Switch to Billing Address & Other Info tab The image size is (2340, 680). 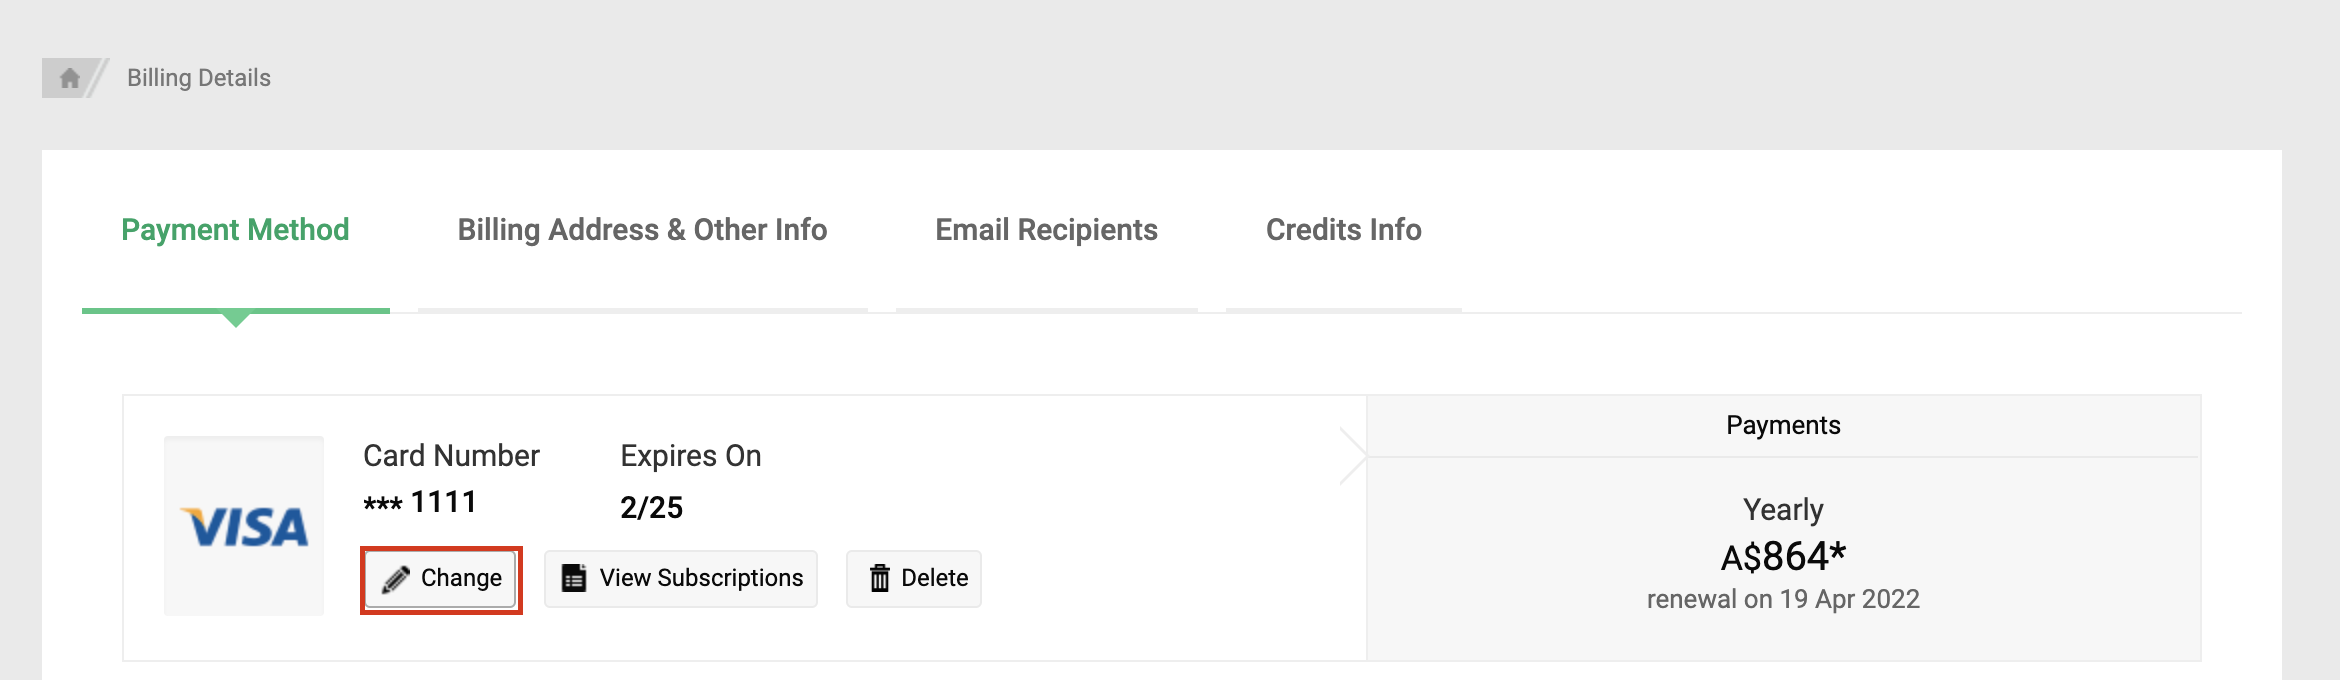[x=642, y=230]
